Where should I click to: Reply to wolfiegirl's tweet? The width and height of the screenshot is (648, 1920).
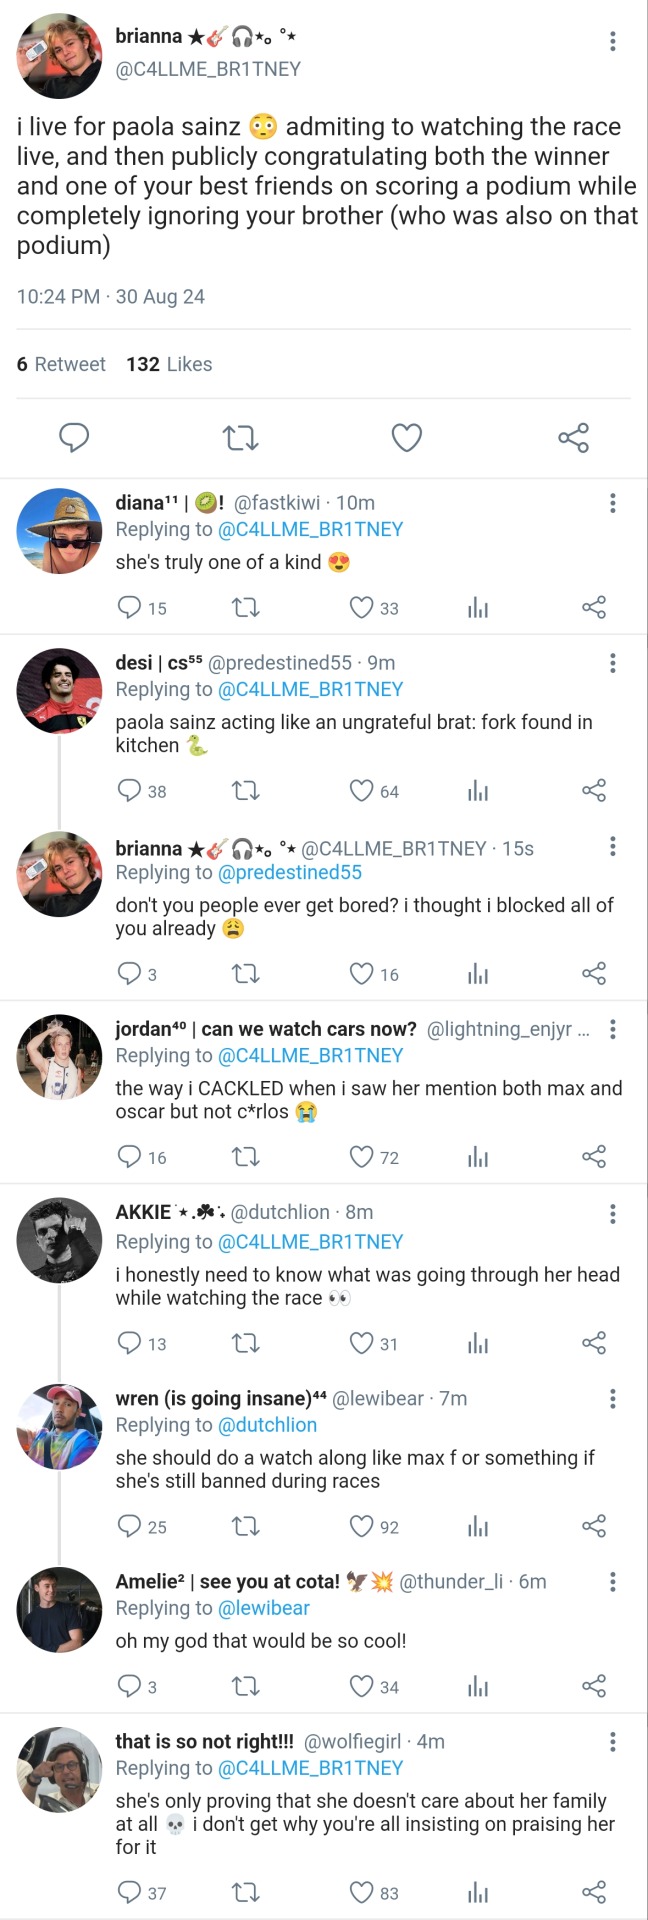pos(130,1892)
